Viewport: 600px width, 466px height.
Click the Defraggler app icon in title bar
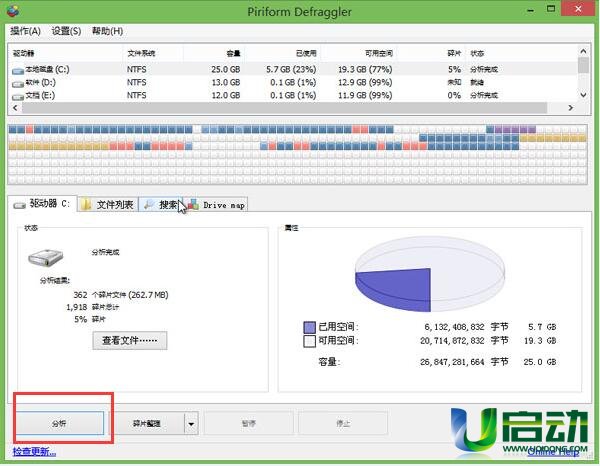pos(13,11)
